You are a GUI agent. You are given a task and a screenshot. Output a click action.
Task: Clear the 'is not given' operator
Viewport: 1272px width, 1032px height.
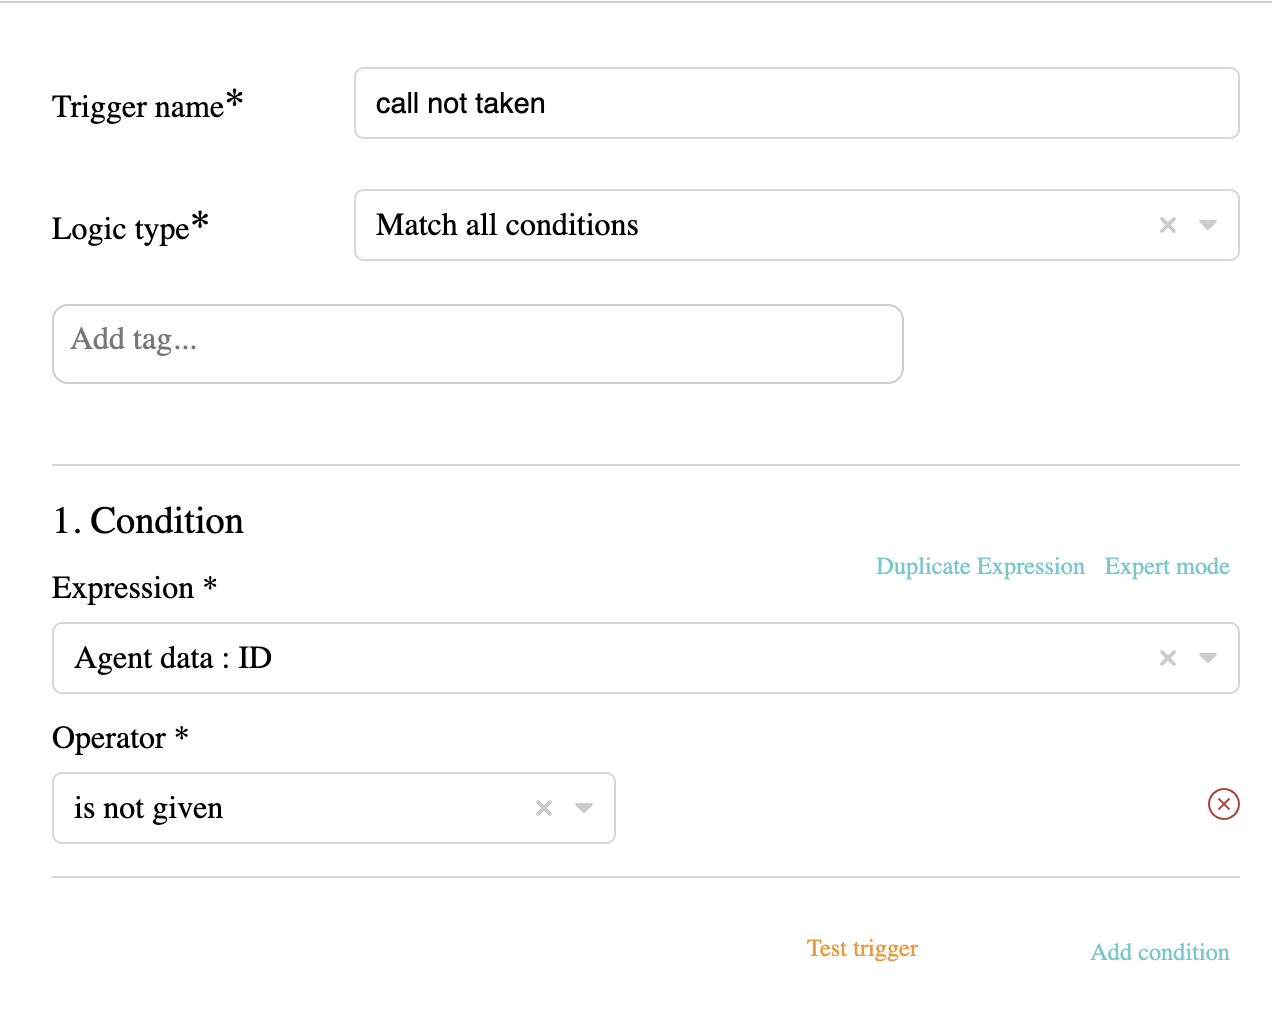coord(544,808)
